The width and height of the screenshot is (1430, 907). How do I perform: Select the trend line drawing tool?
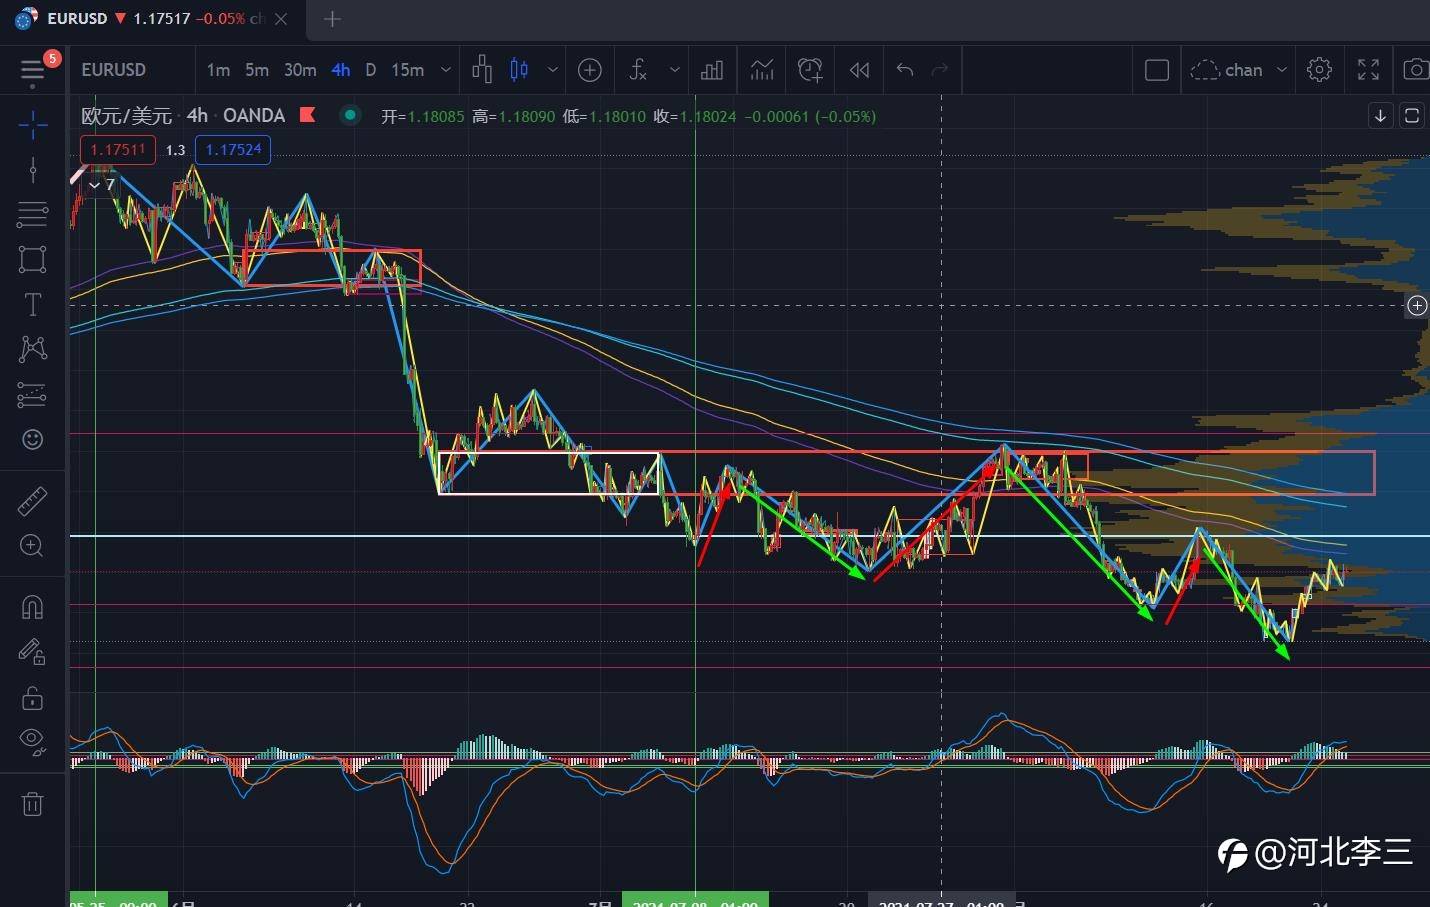(x=32, y=170)
